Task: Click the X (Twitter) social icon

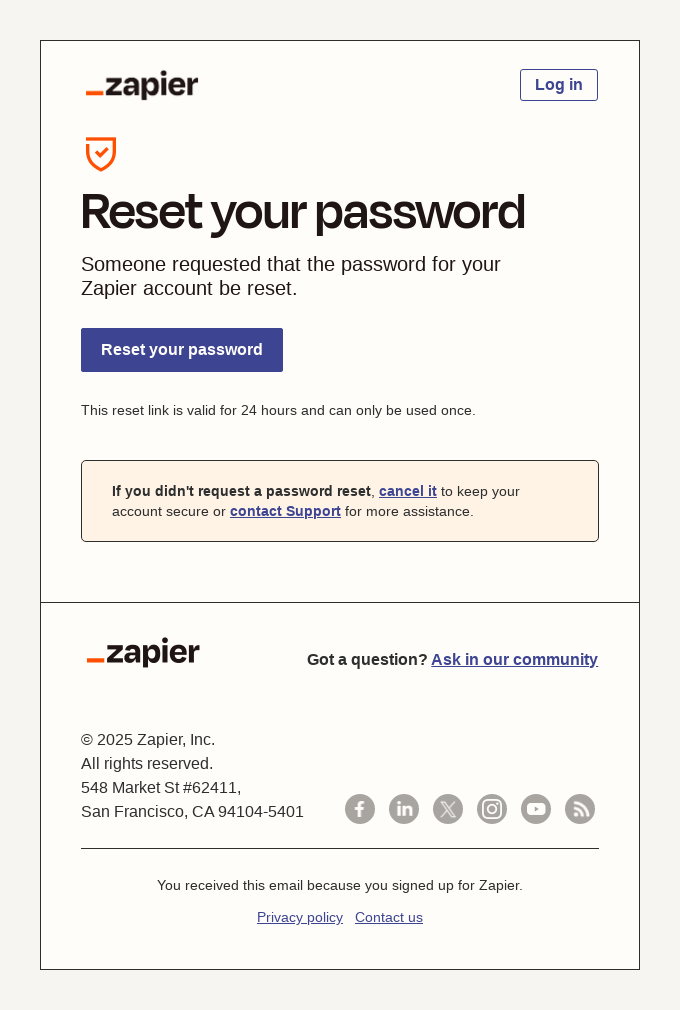Action: tap(448, 809)
